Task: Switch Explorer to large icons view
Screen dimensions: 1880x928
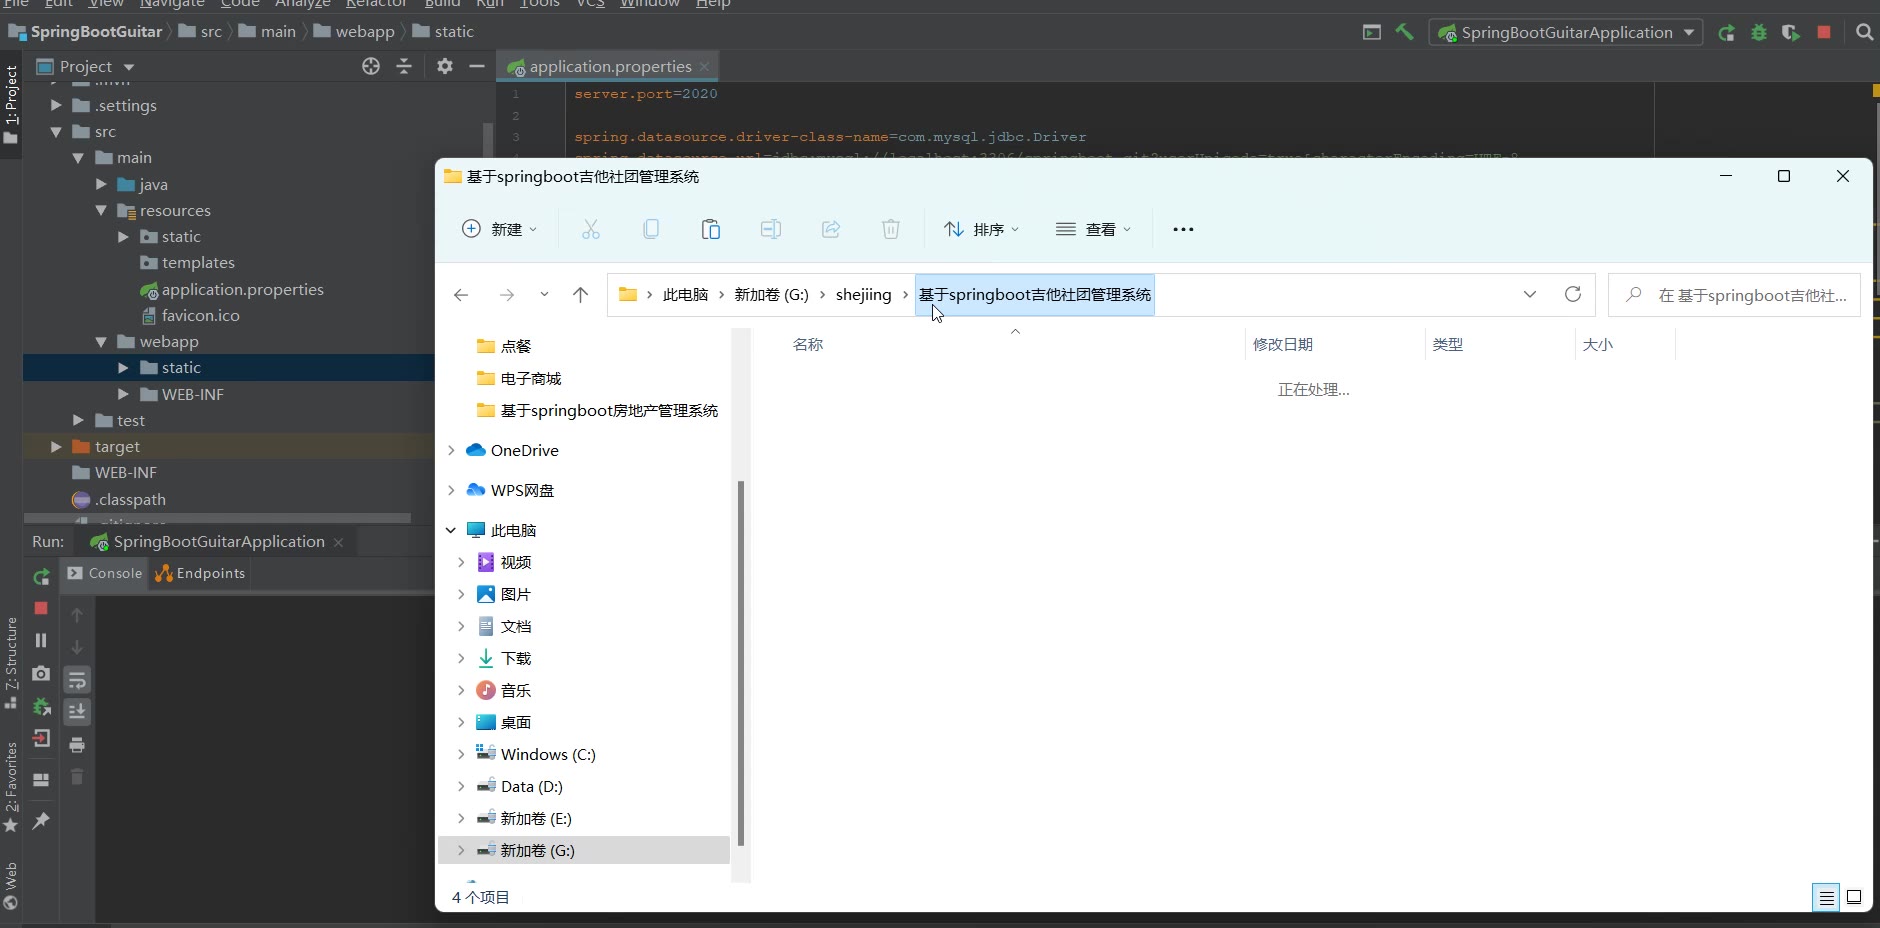Action: [1854, 897]
